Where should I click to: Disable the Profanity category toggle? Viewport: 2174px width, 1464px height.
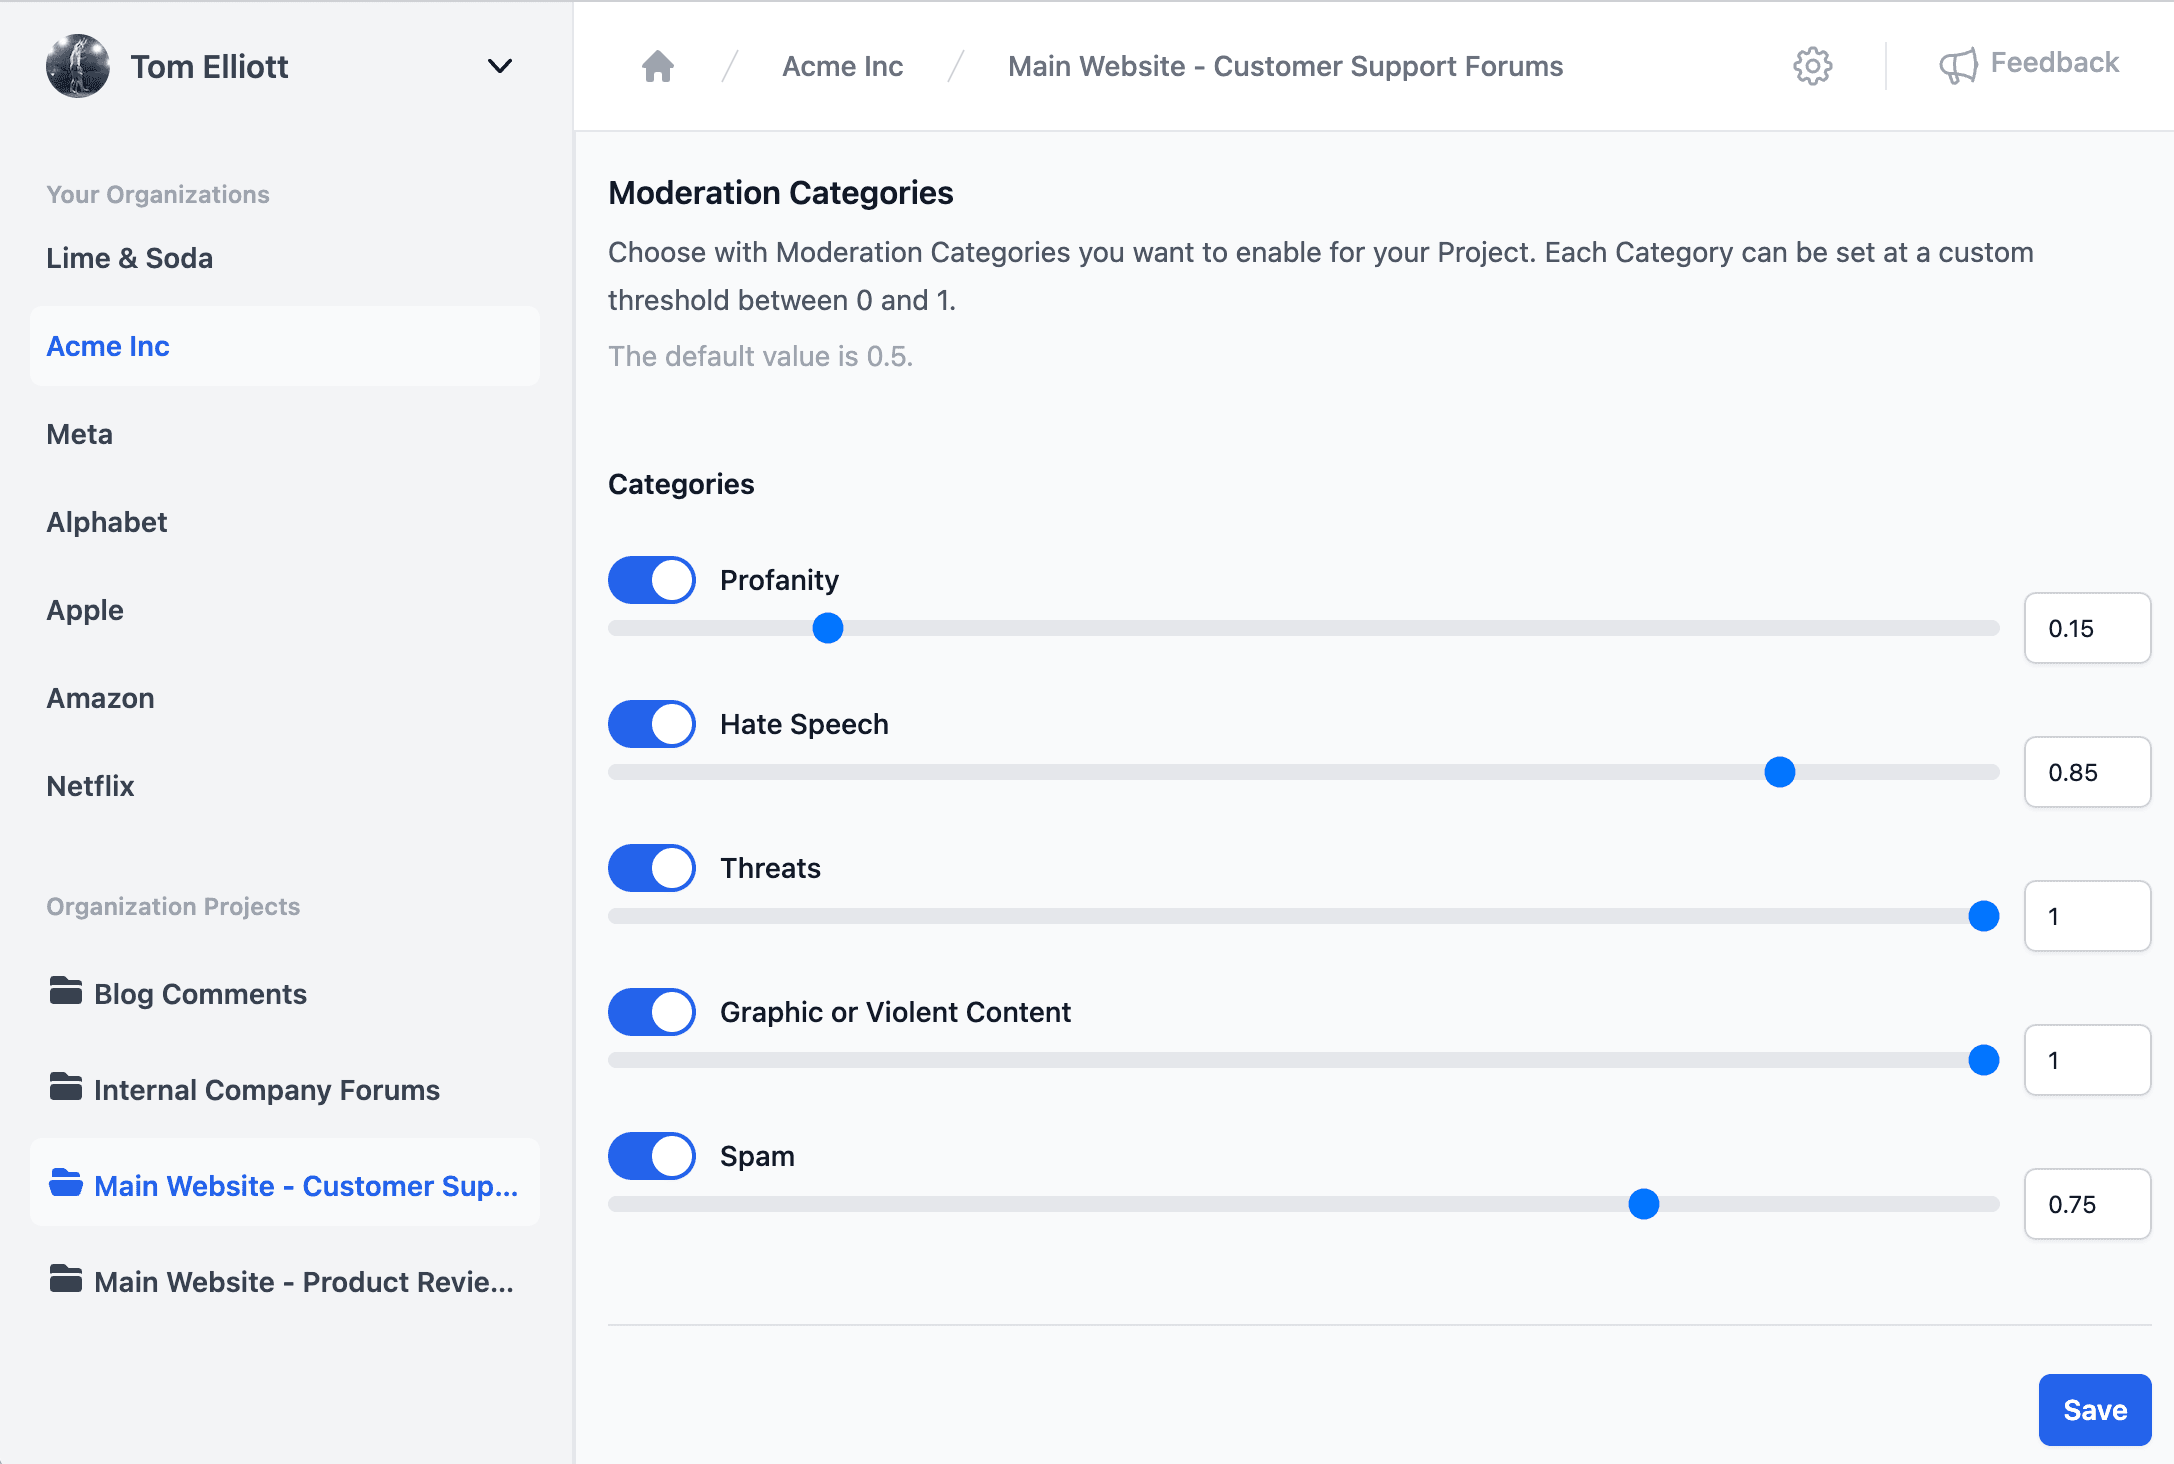coord(652,580)
